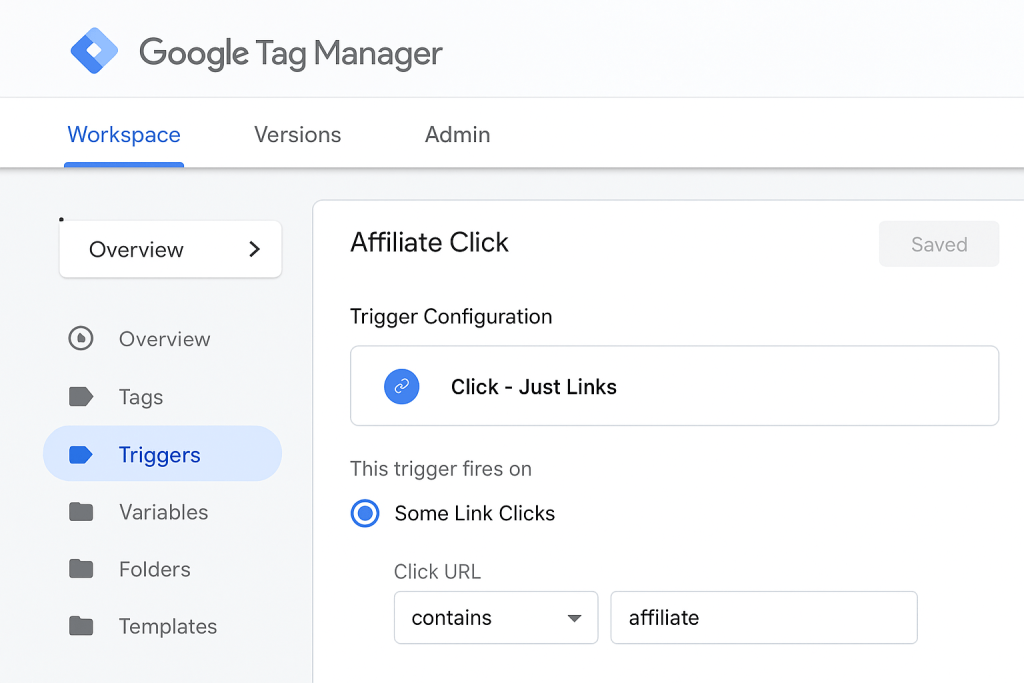Click the 'This trigger fires on' text

(x=441, y=469)
